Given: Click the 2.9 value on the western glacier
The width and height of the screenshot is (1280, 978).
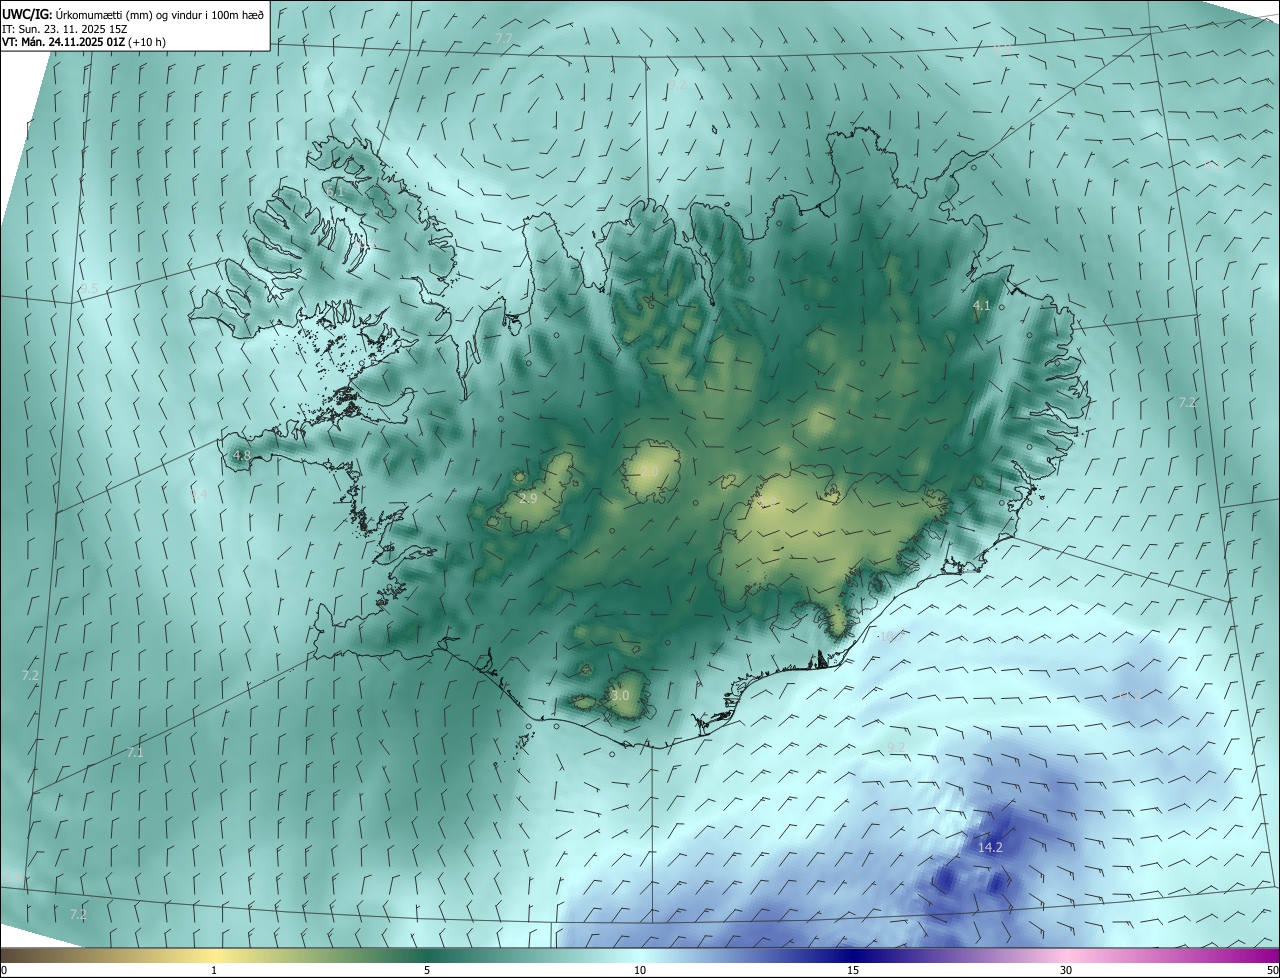Looking at the screenshot, I should click(x=529, y=498).
